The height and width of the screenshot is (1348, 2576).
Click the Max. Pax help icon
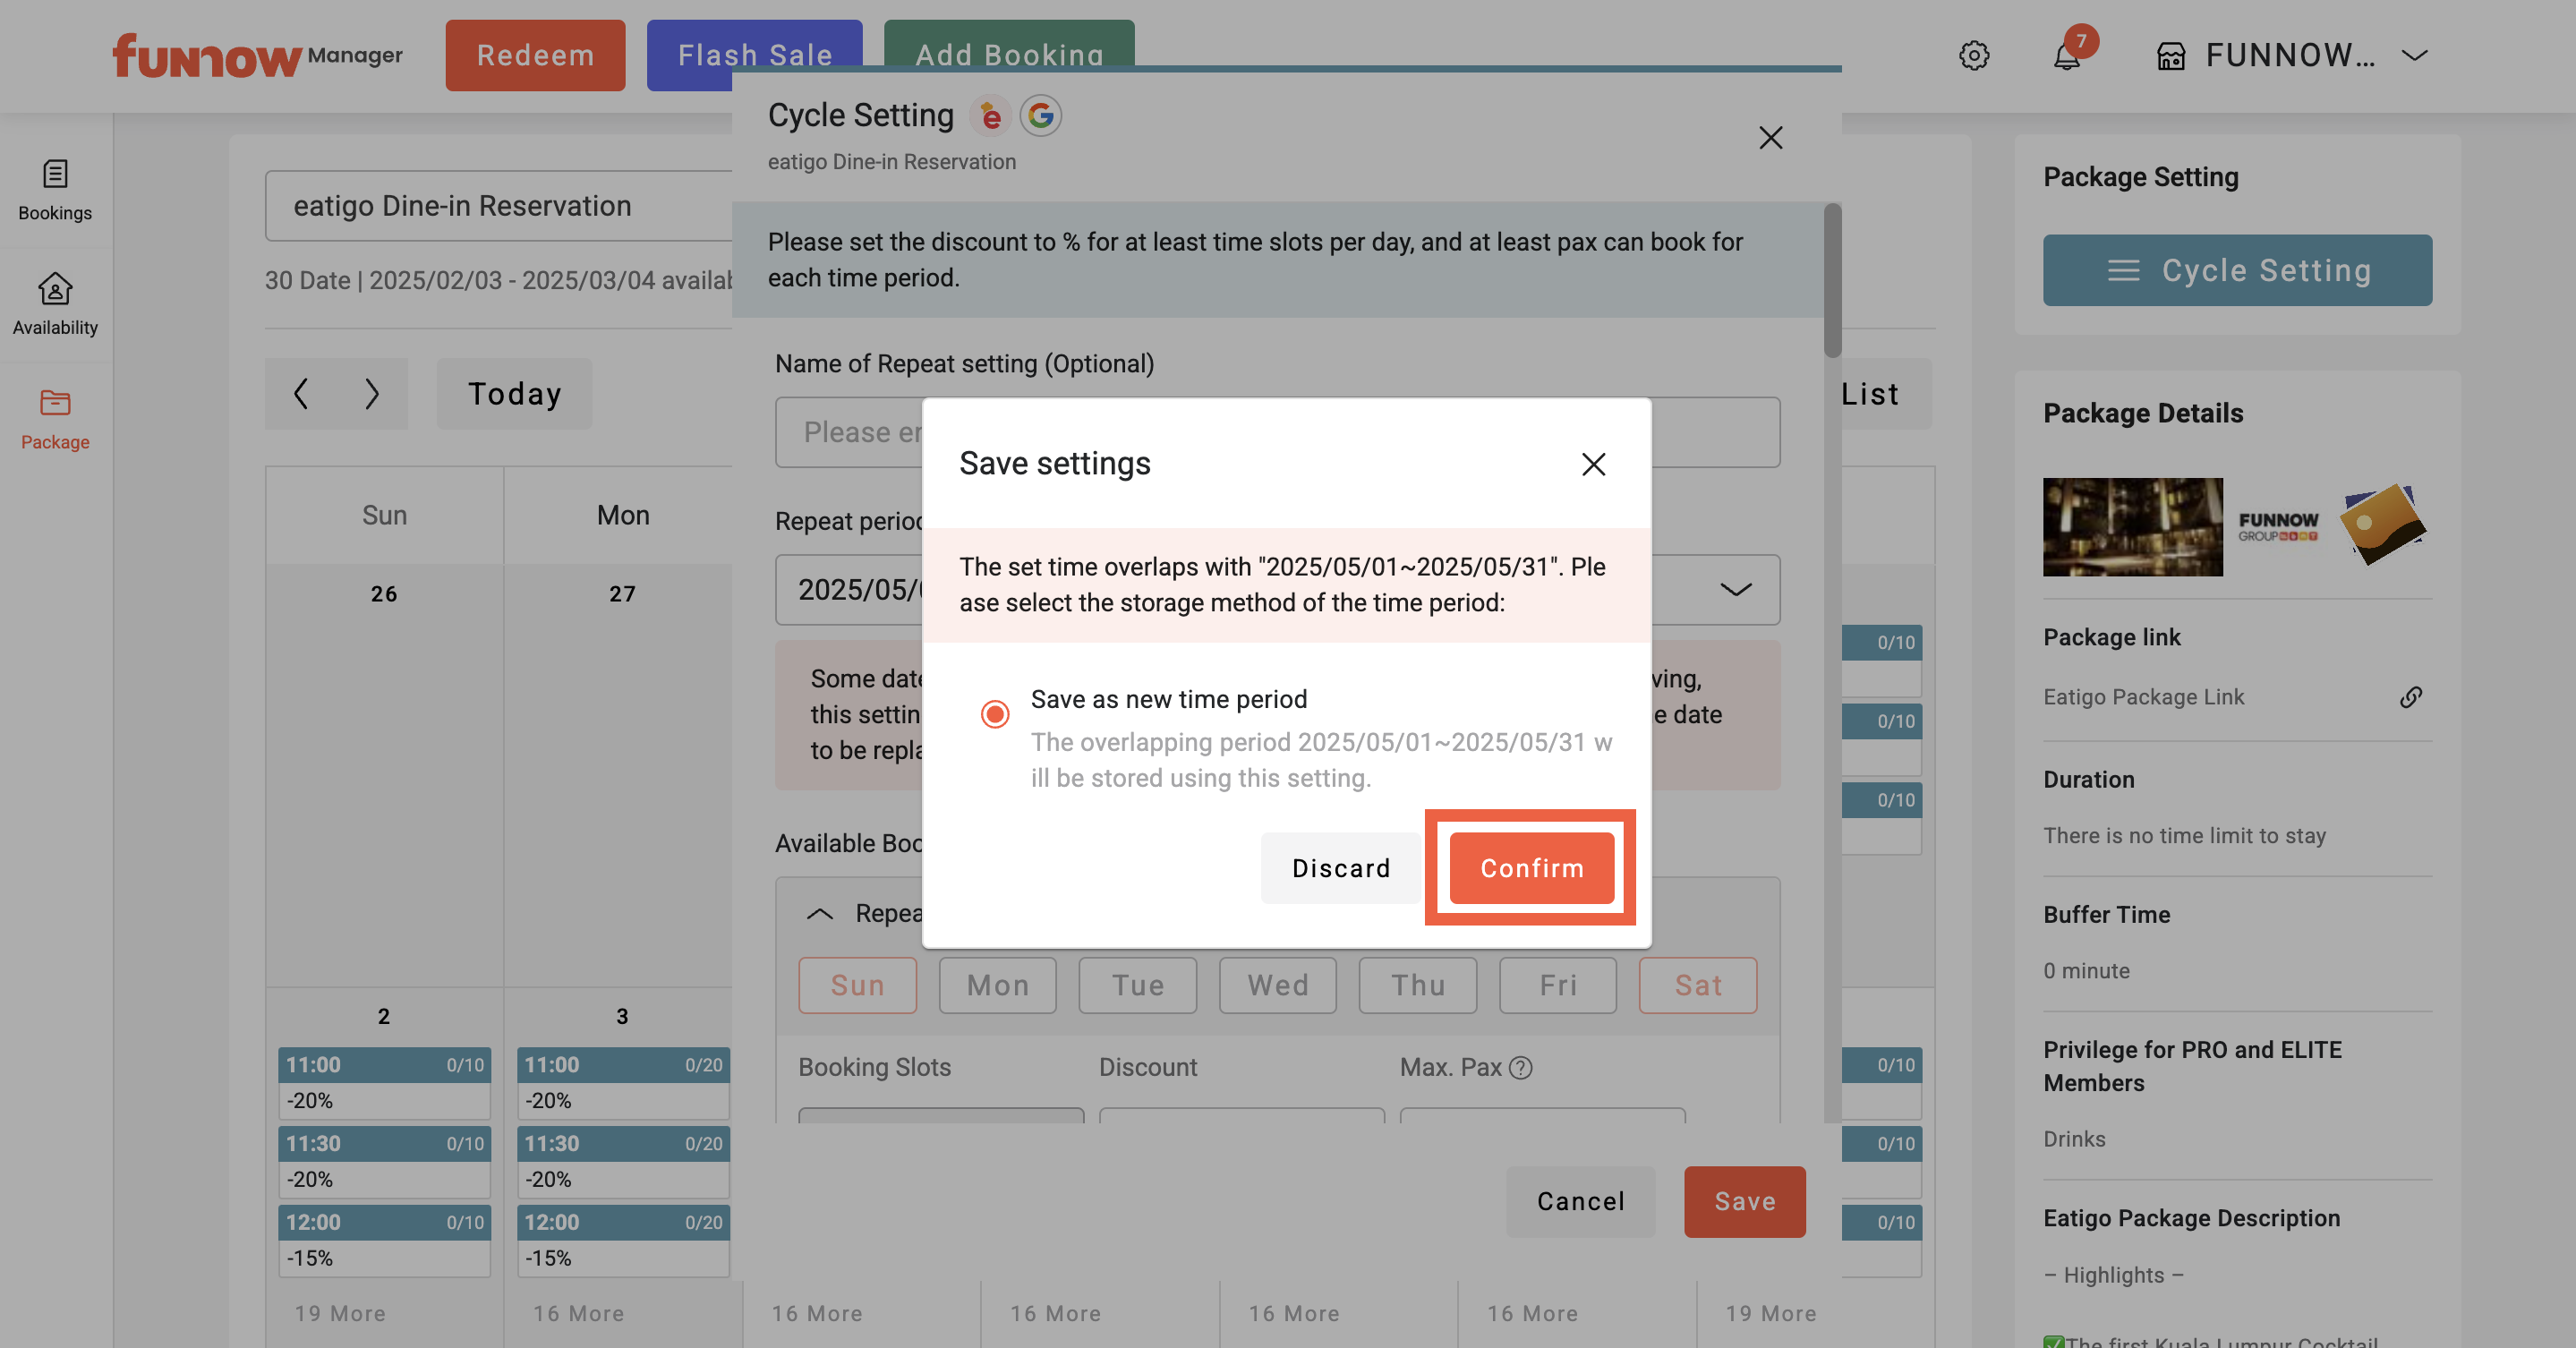pyautogui.click(x=1520, y=1068)
